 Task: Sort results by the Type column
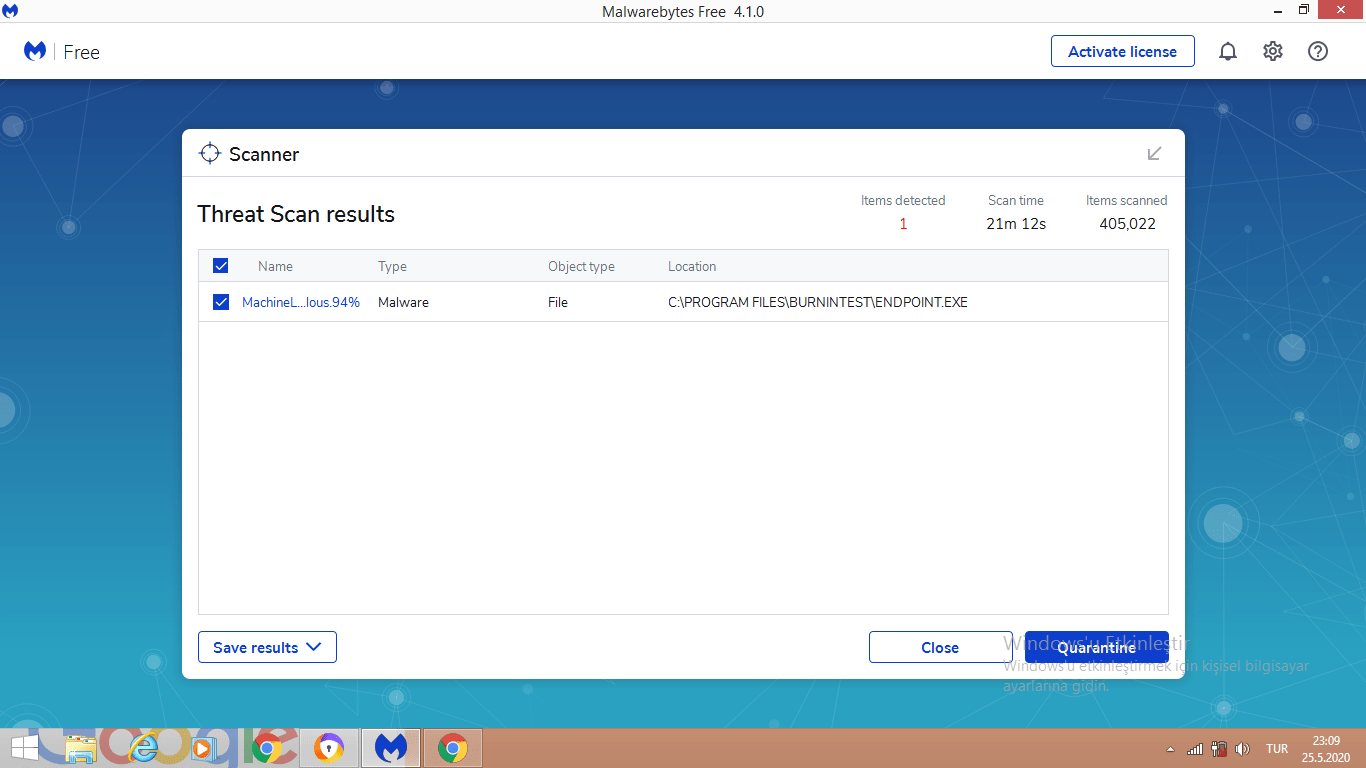point(392,267)
